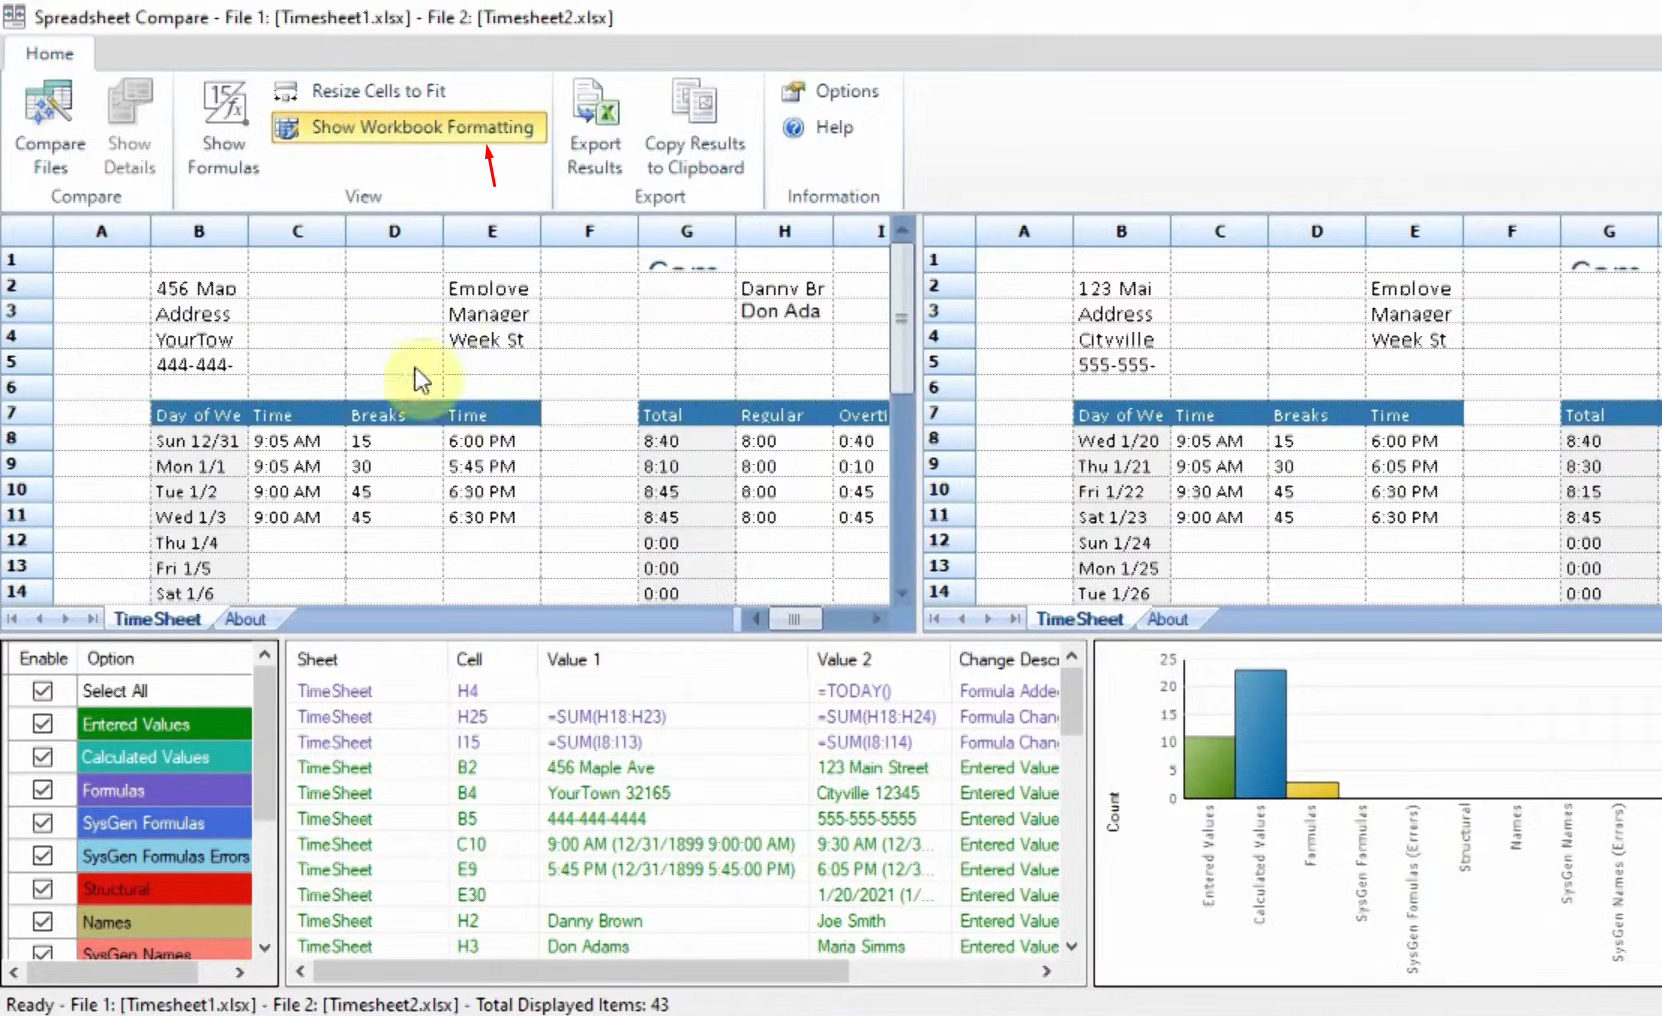
Task: Click the '=TODAY()' value in results
Action: 853,691
